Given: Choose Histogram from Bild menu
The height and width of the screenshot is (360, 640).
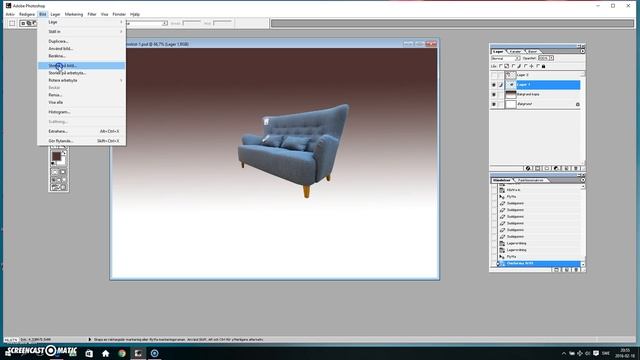Looking at the screenshot, I should [x=81, y=112].
